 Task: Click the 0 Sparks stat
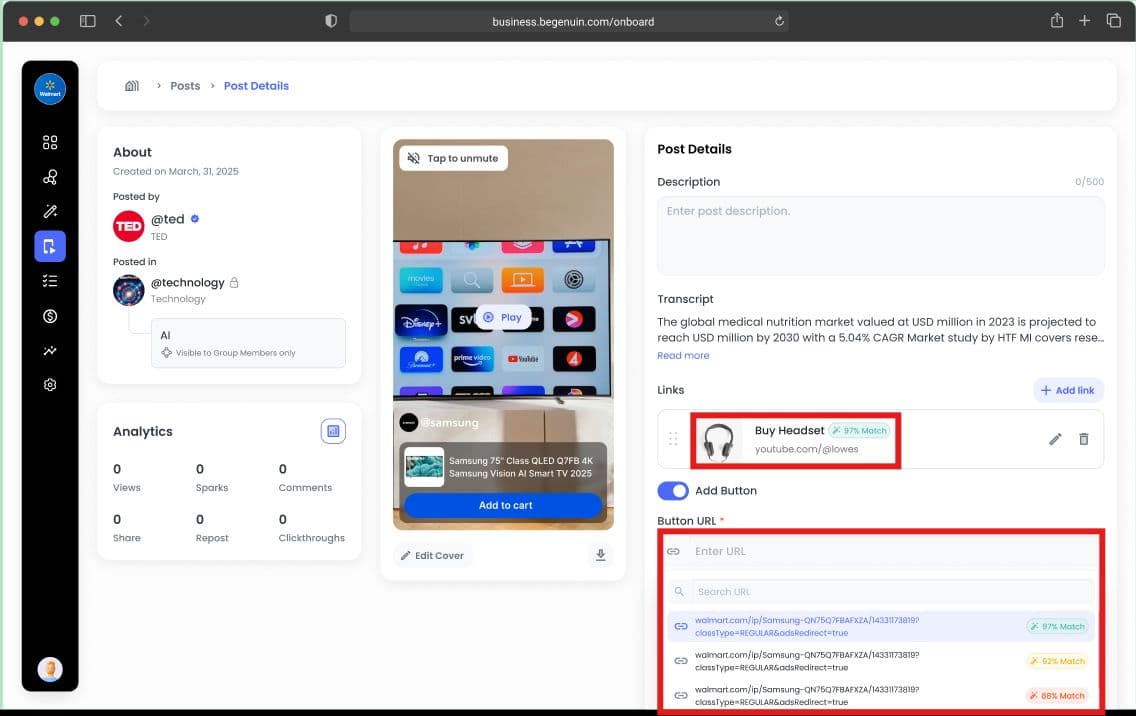pos(212,478)
